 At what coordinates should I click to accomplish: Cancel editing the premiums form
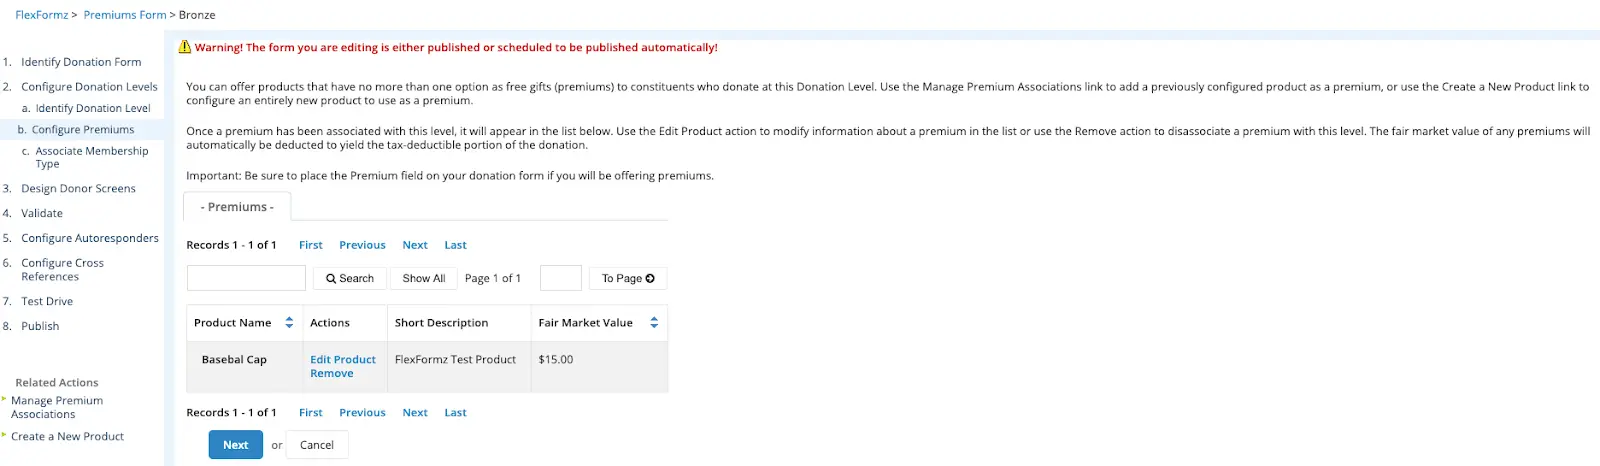317,445
